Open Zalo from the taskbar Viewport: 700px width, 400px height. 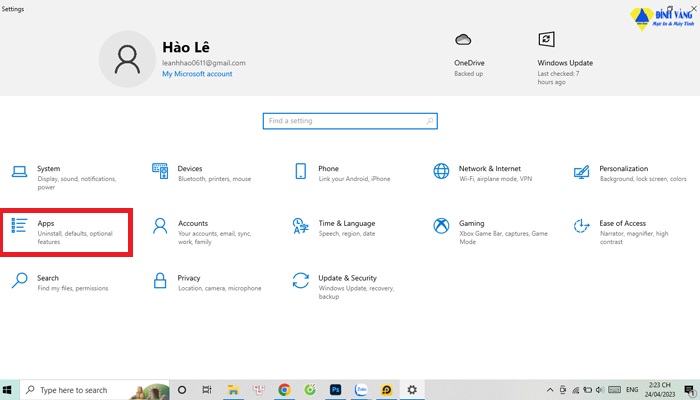[x=361, y=390]
